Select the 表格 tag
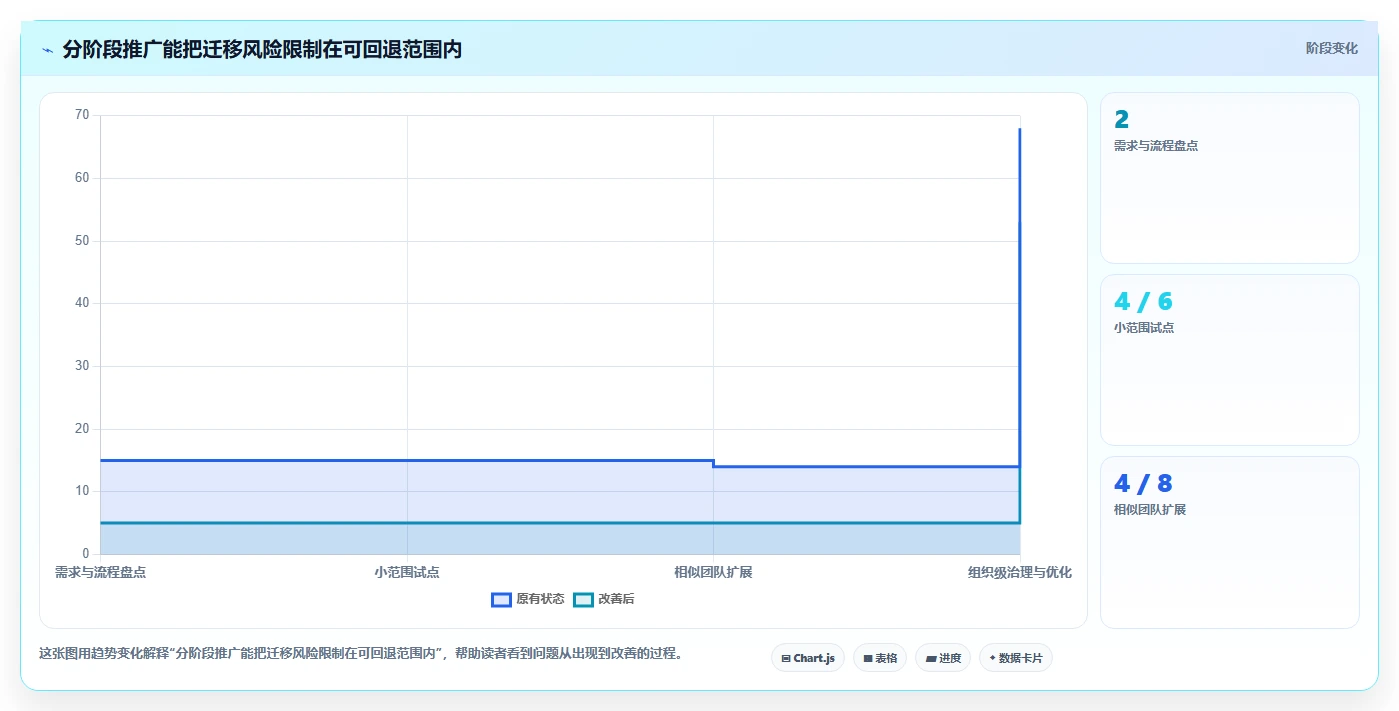1399x711 pixels. tap(880, 658)
